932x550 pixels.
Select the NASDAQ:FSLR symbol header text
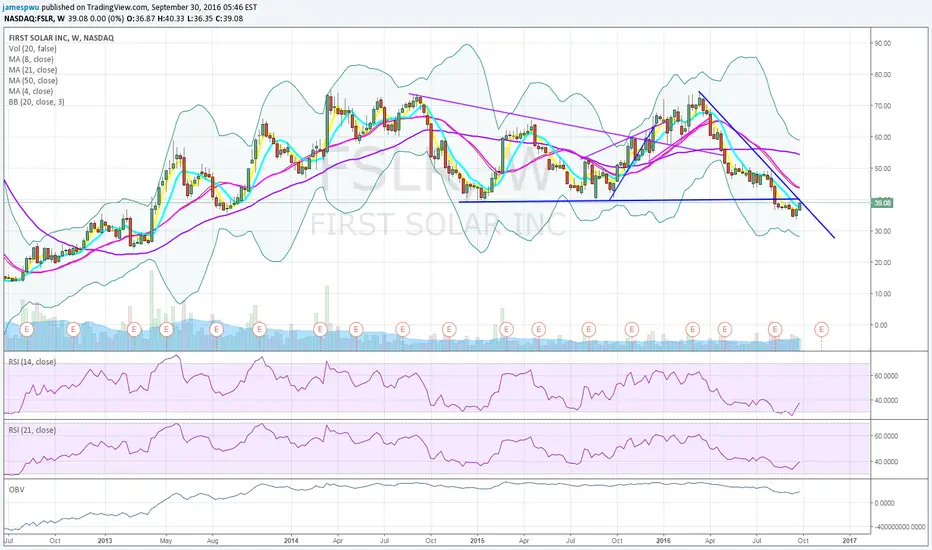(x=29, y=18)
